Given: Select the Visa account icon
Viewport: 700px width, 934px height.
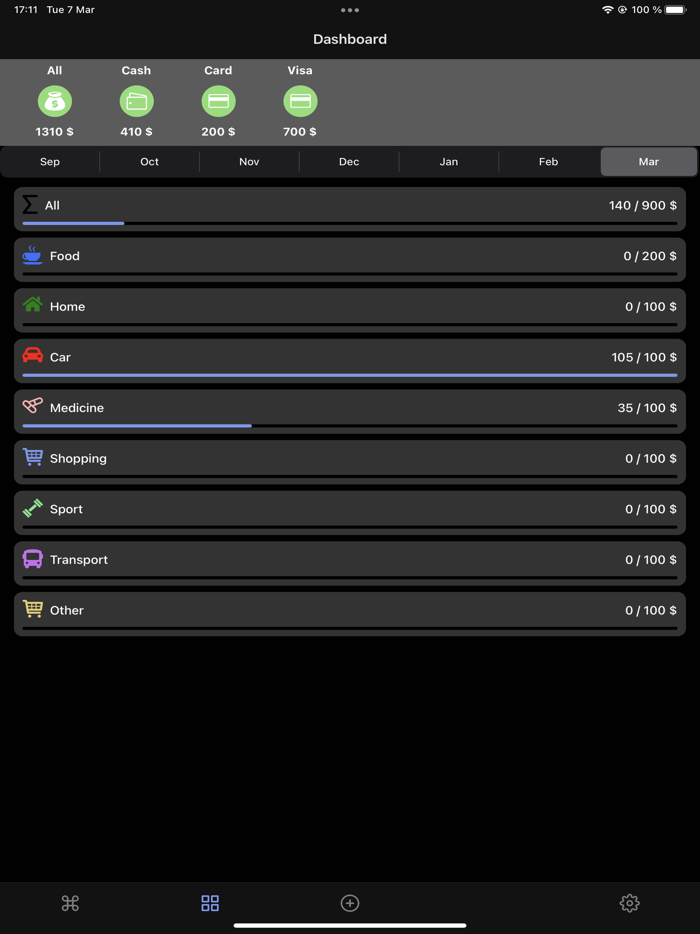Looking at the screenshot, I should pyautogui.click(x=299, y=101).
